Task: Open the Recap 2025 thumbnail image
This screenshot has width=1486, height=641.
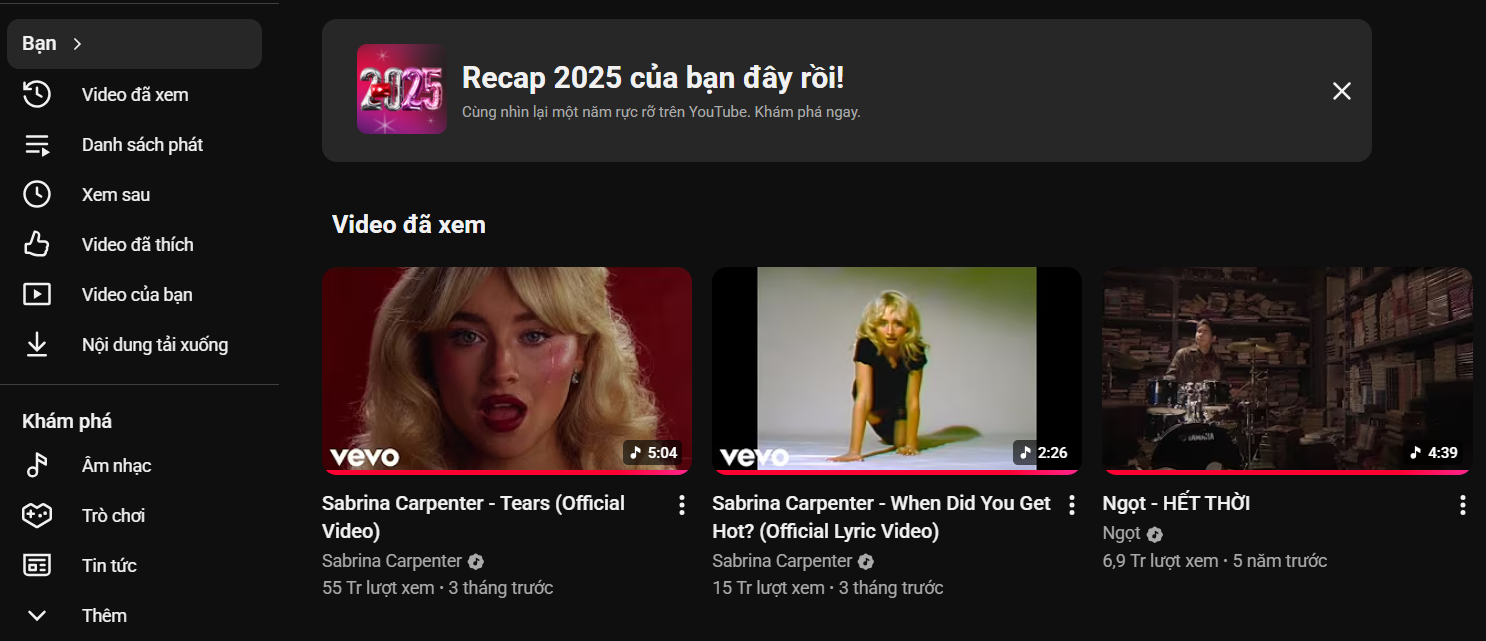Action: pos(402,89)
